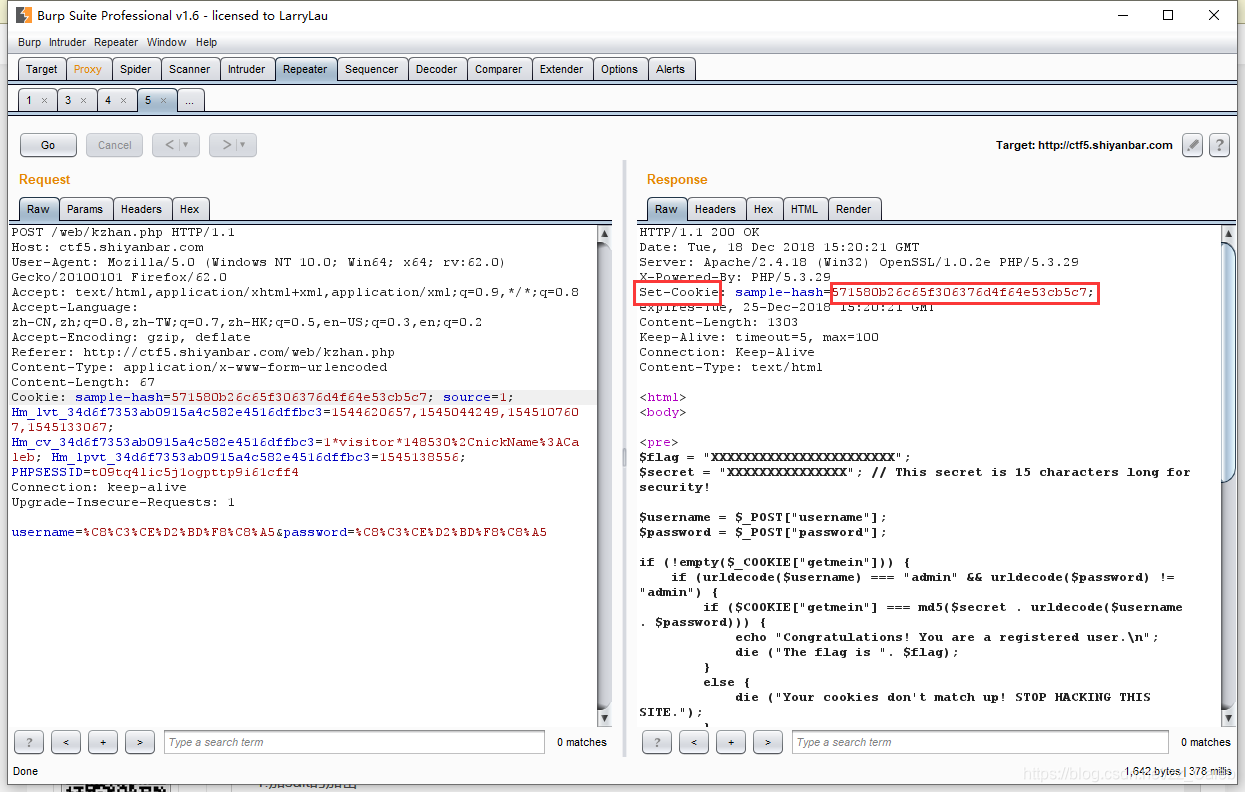Switch to the Spider tab

(x=136, y=69)
